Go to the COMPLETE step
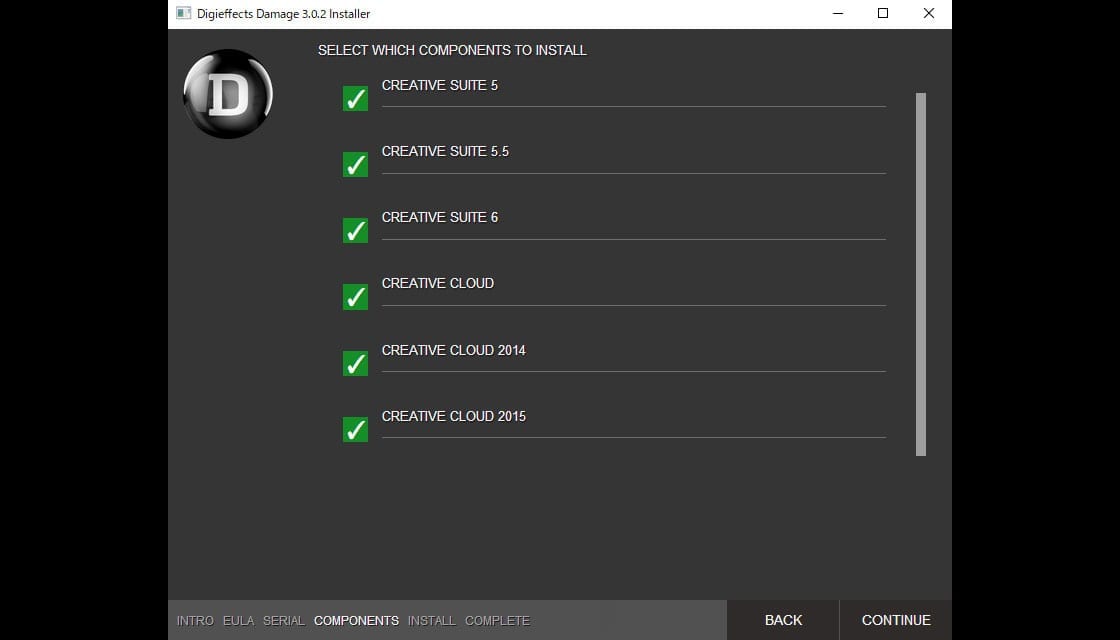 [497, 621]
